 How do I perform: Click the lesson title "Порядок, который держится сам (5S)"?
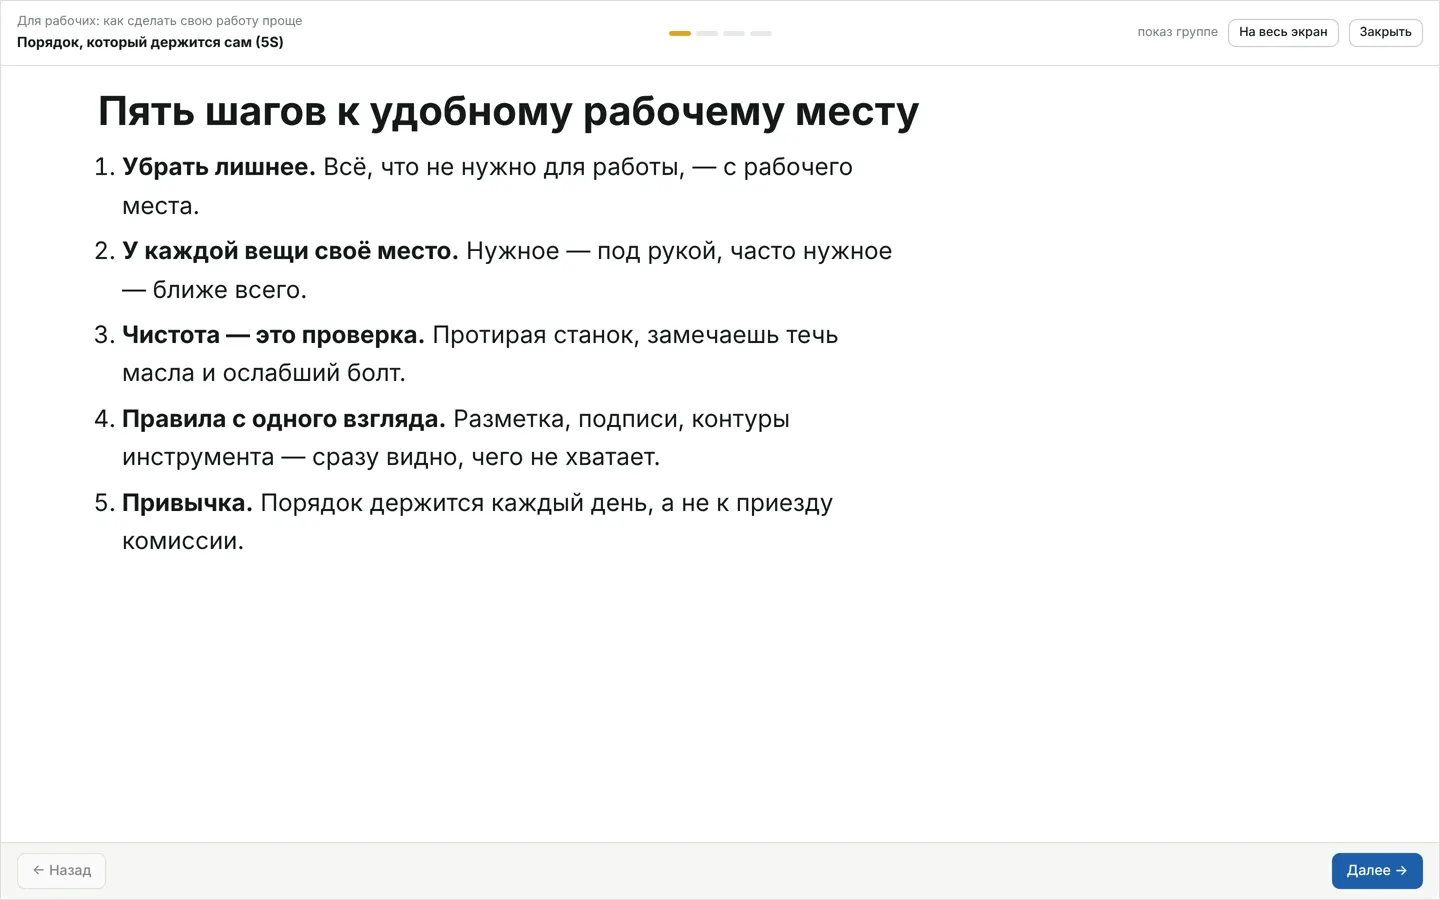(150, 42)
